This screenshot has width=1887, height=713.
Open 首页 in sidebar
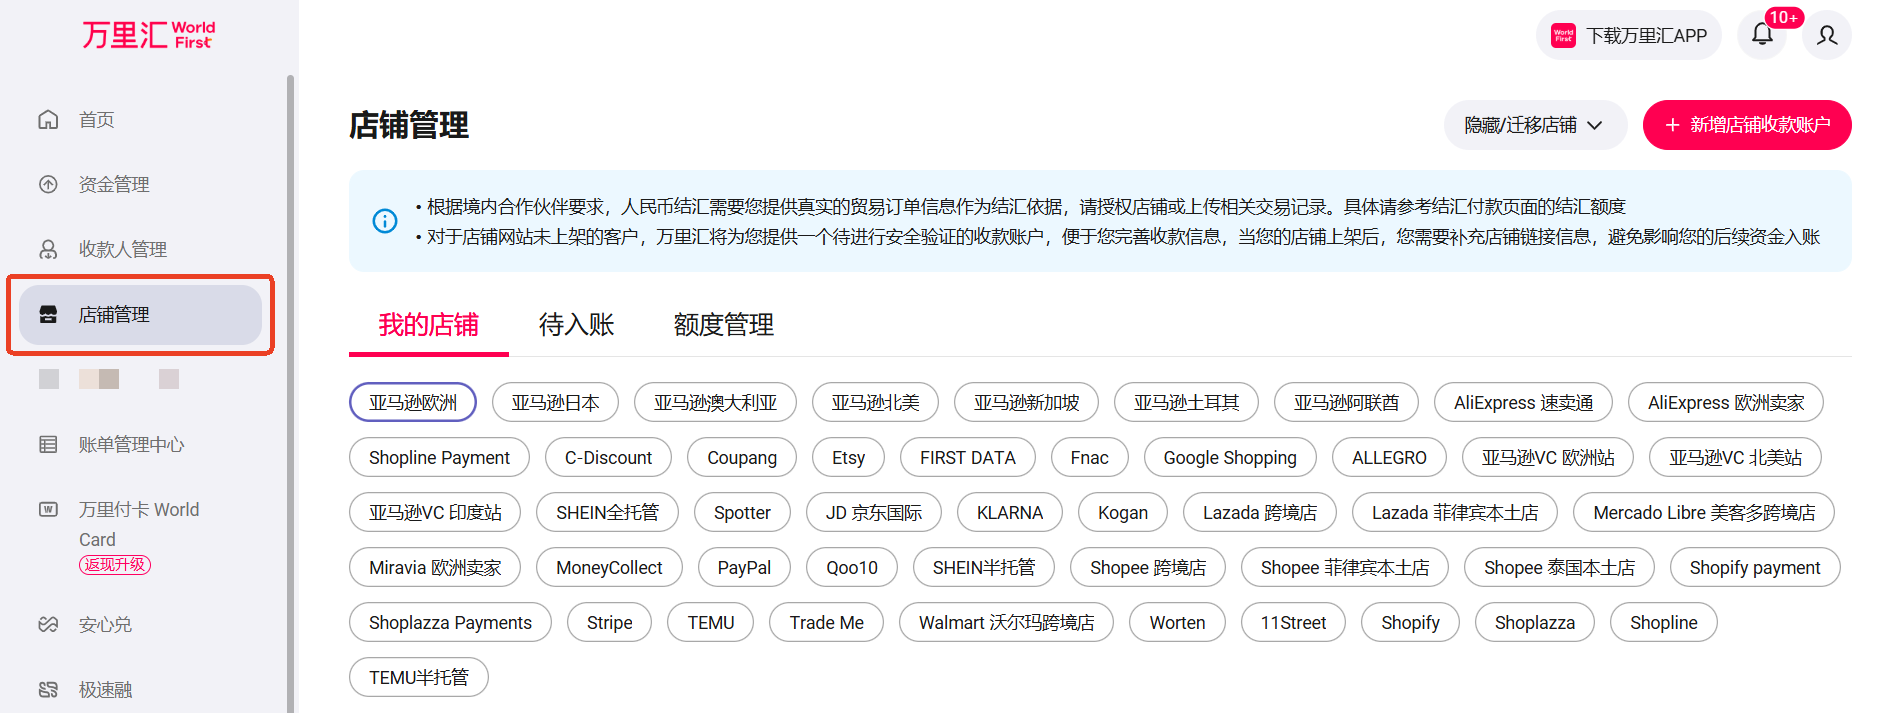point(97,120)
